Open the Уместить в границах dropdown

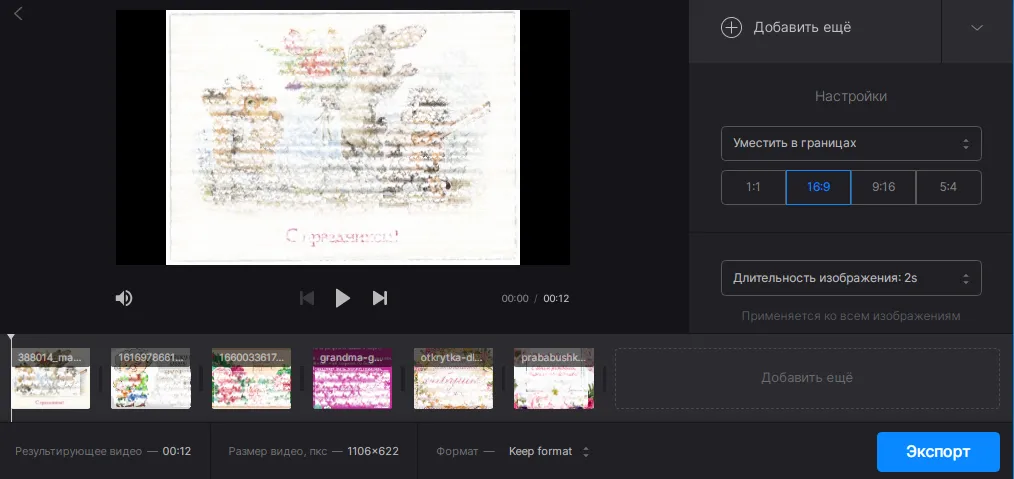[x=850, y=143]
